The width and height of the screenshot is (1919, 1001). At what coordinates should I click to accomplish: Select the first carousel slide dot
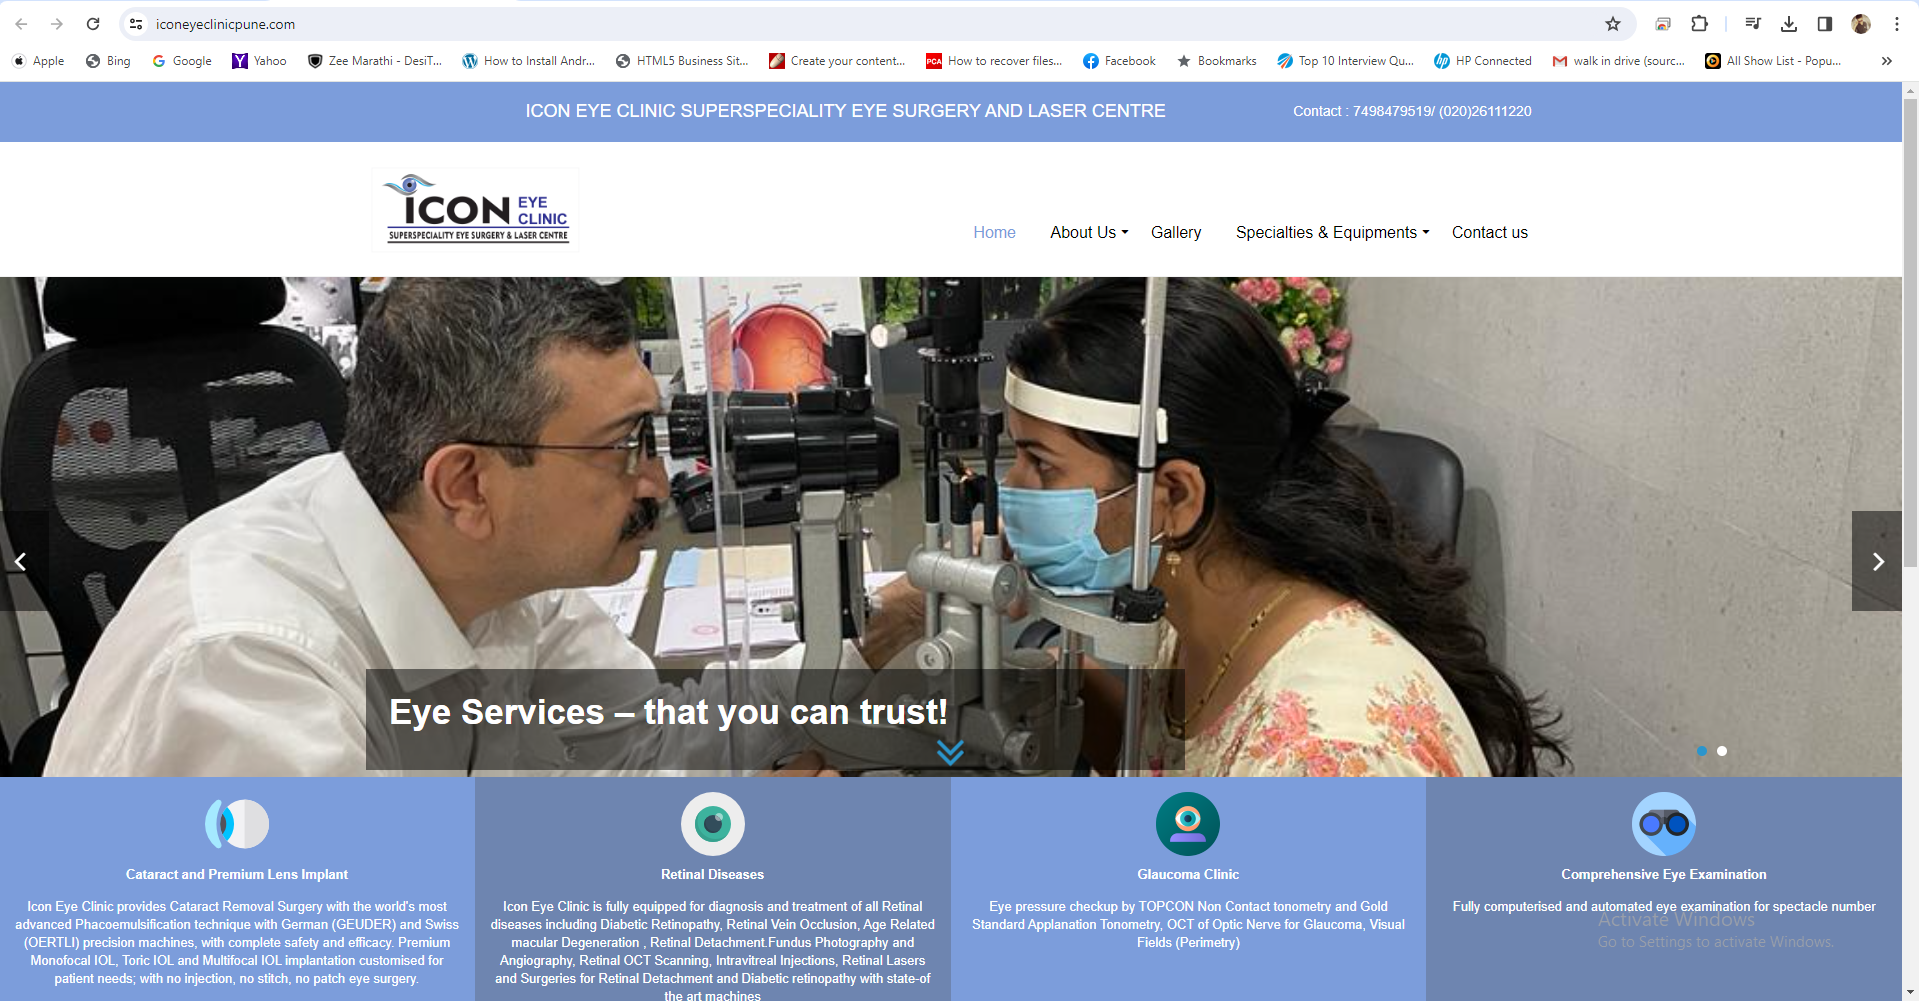coord(1702,751)
